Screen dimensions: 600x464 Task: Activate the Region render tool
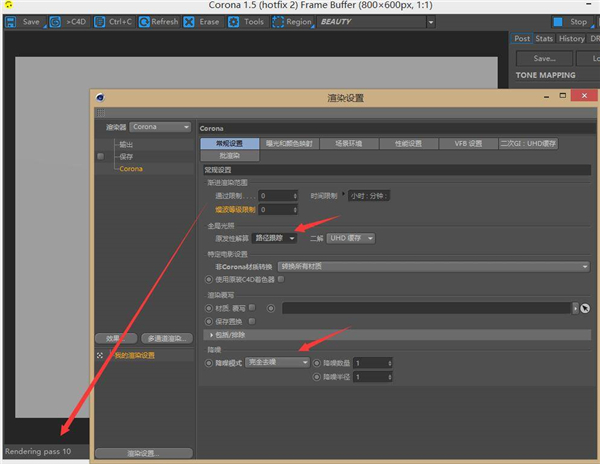pos(292,21)
